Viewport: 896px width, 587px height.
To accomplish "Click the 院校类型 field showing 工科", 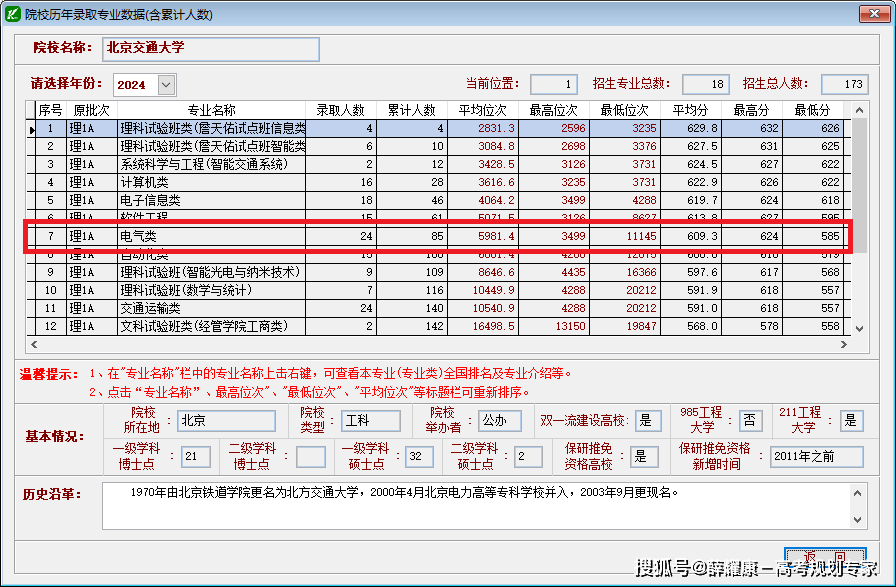I will tap(371, 421).
